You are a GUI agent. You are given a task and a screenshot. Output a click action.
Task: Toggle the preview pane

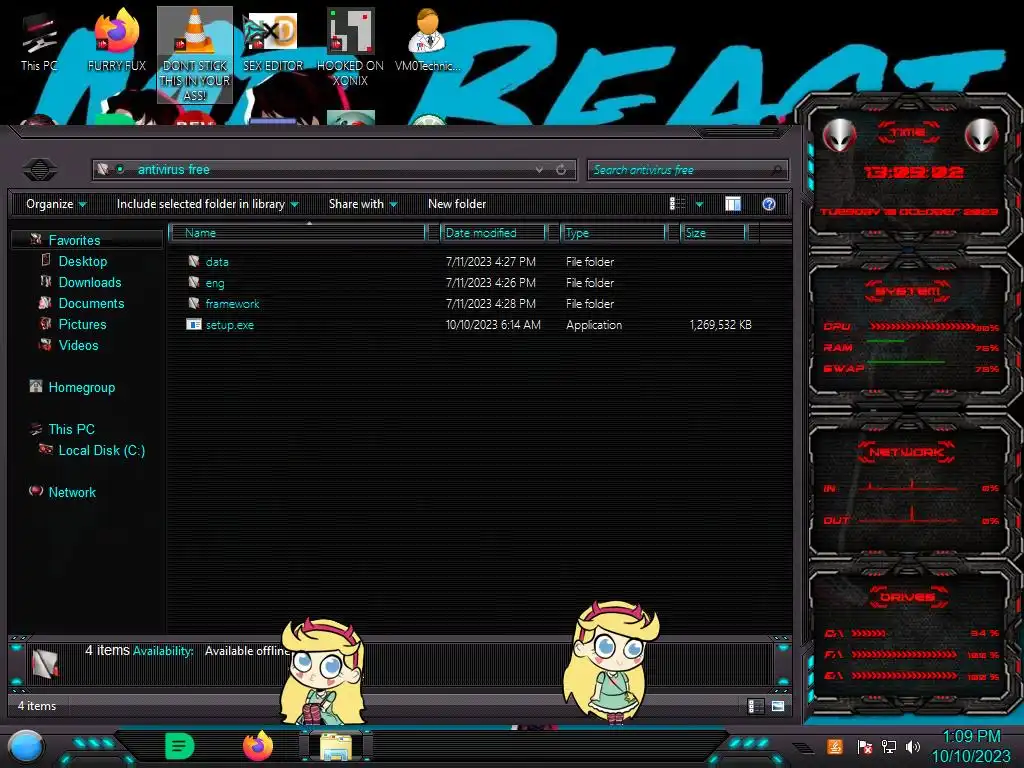(733, 204)
